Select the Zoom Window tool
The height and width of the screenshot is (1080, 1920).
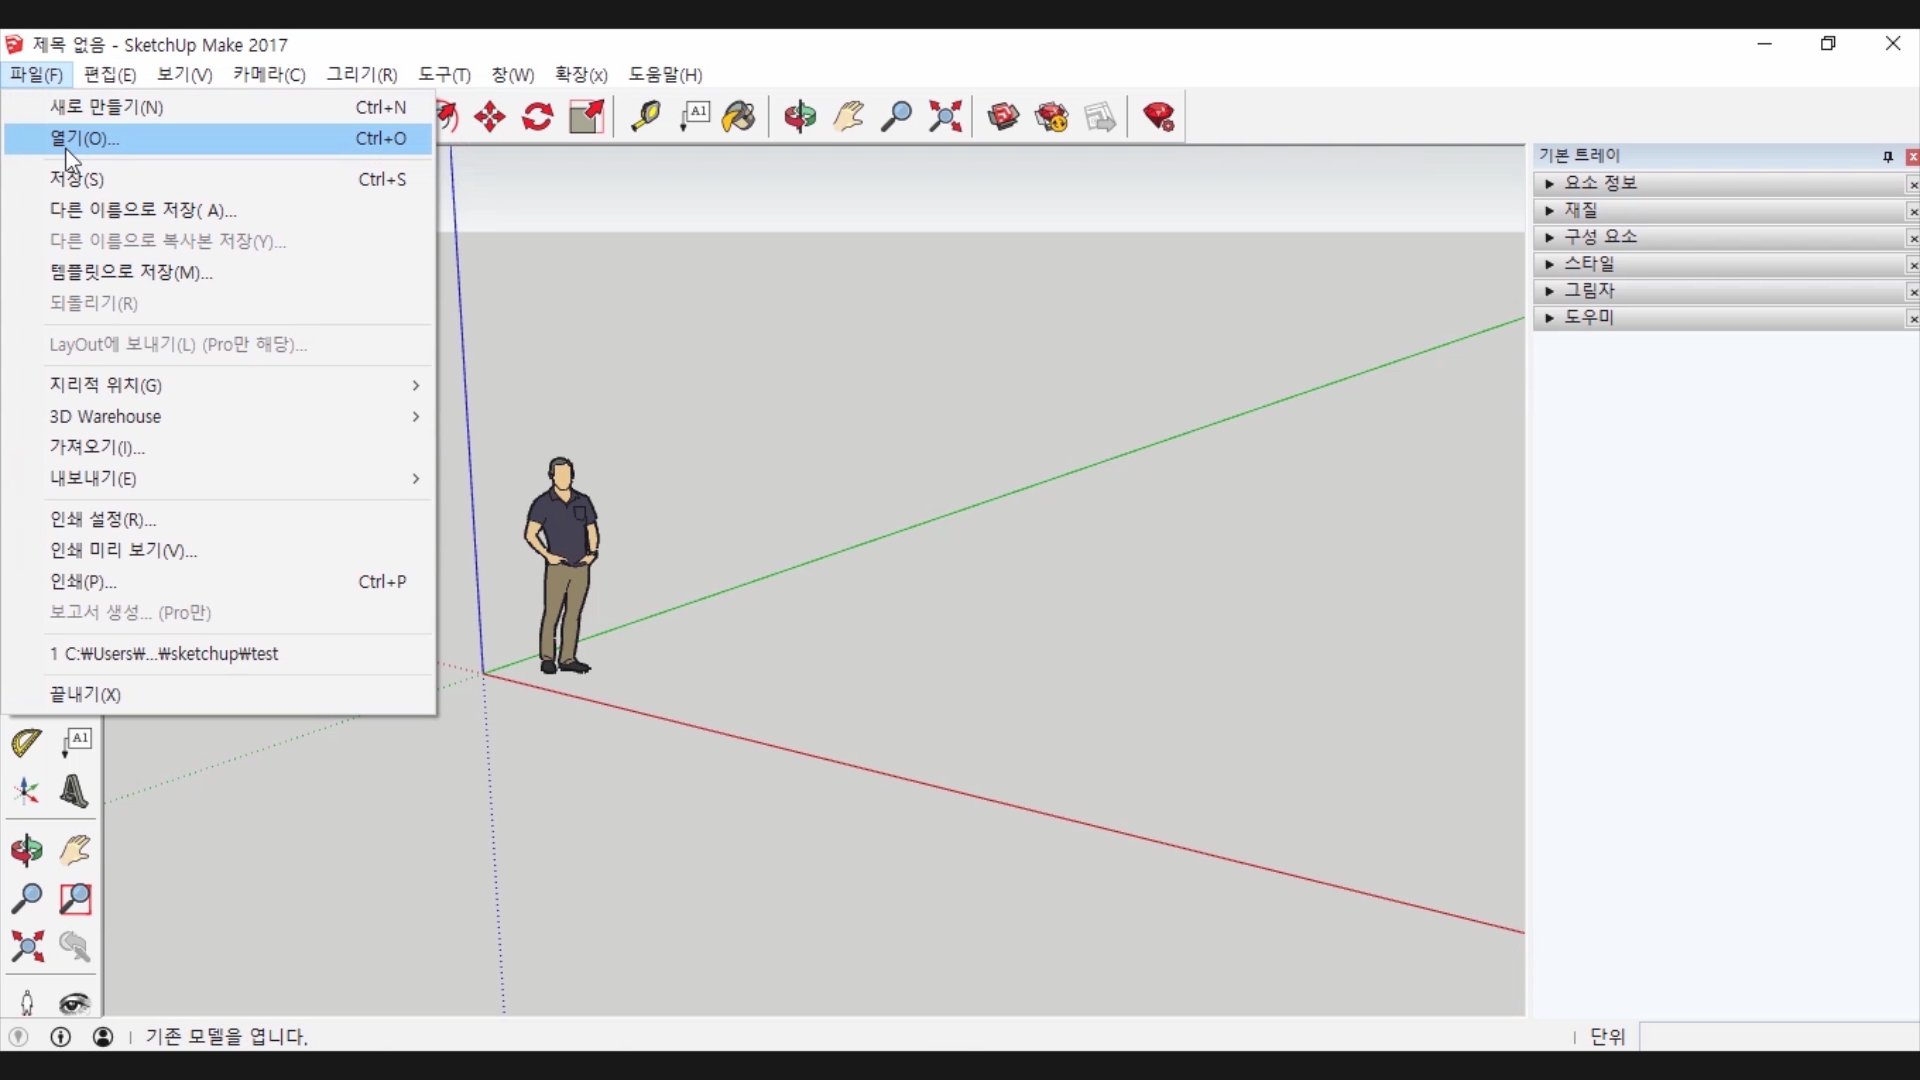coord(75,898)
